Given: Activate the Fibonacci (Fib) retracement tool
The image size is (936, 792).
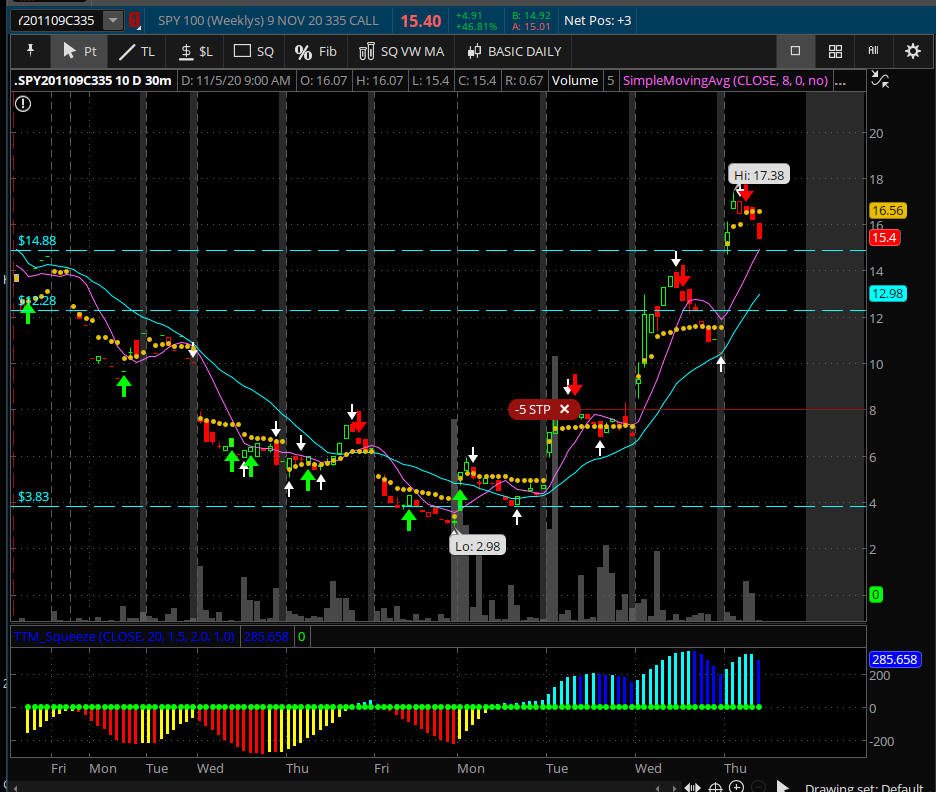Looking at the screenshot, I should [x=316, y=51].
